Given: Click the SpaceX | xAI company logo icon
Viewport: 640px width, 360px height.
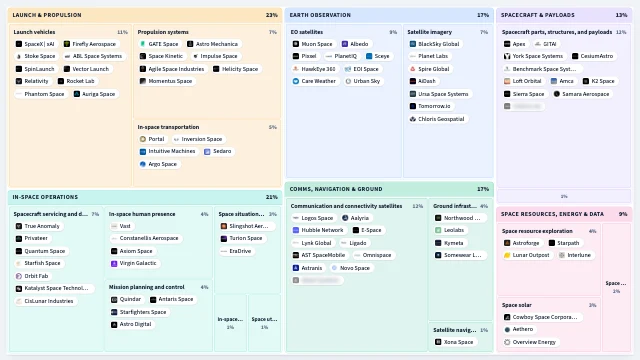Looking at the screenshot, I should pyautogui.click(x=19, y=44).
